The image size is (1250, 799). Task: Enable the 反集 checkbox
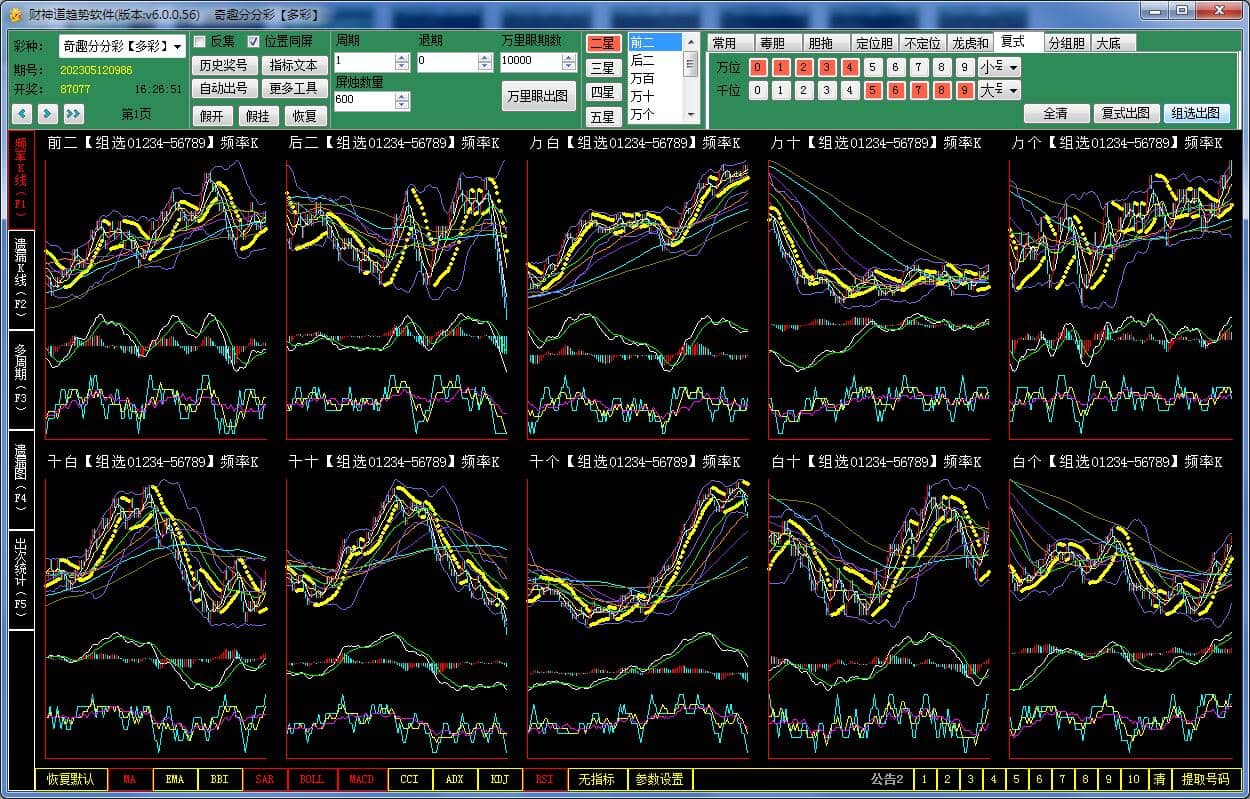coord(200,42)
